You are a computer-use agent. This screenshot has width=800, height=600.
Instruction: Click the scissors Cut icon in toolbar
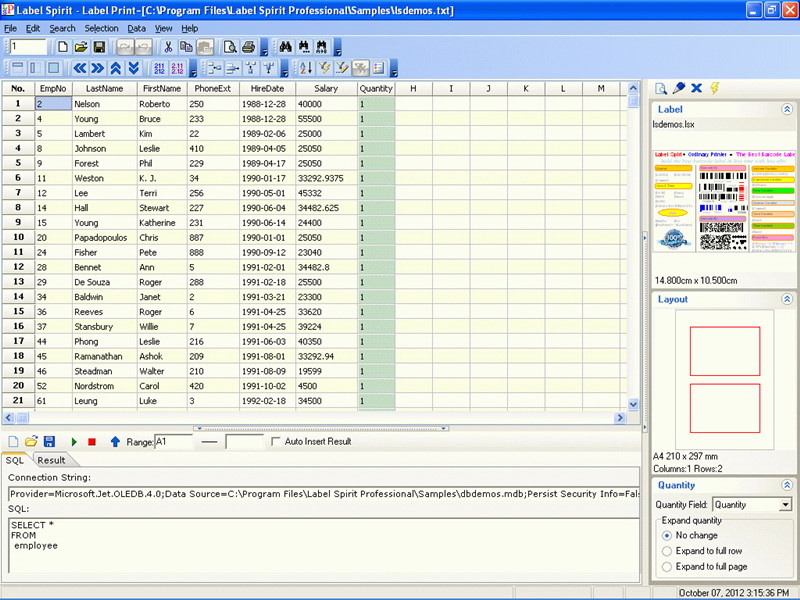click(x=168, y=47)
